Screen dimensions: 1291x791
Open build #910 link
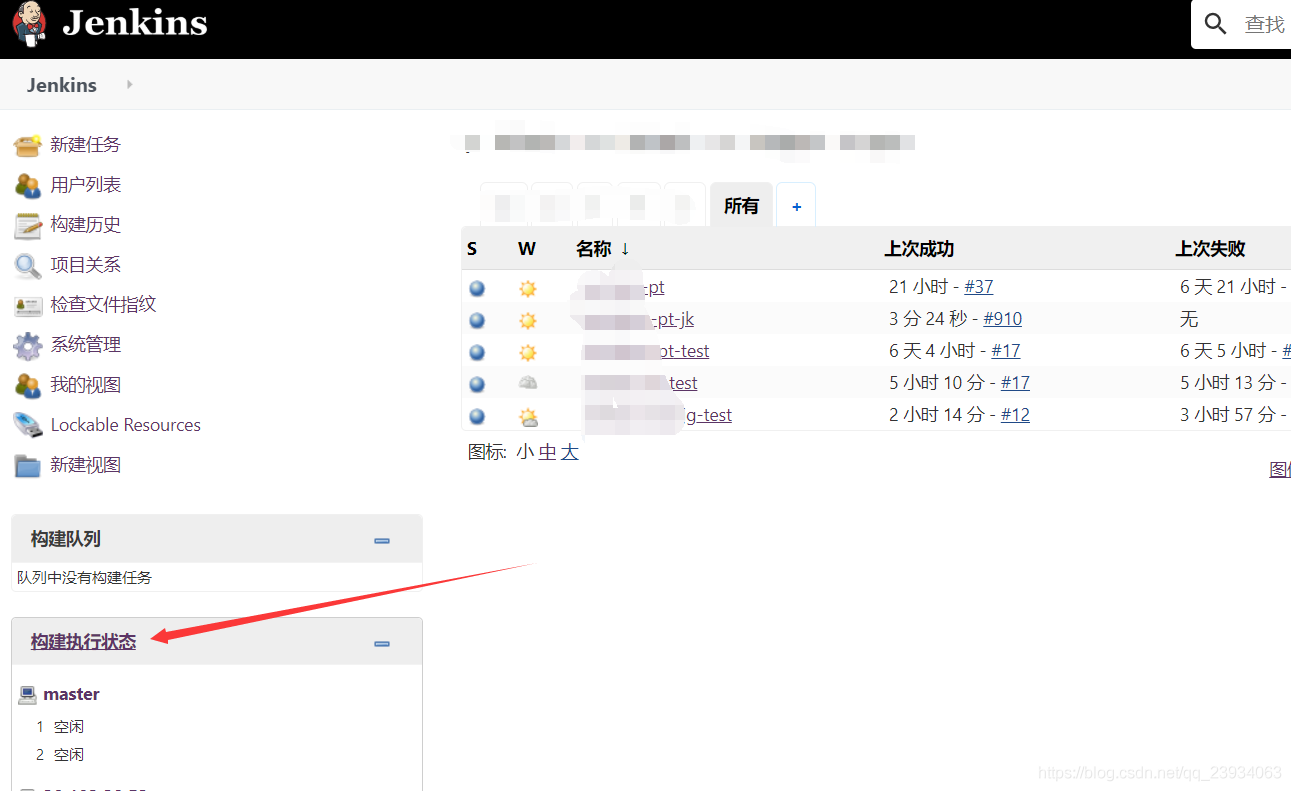1003,319
